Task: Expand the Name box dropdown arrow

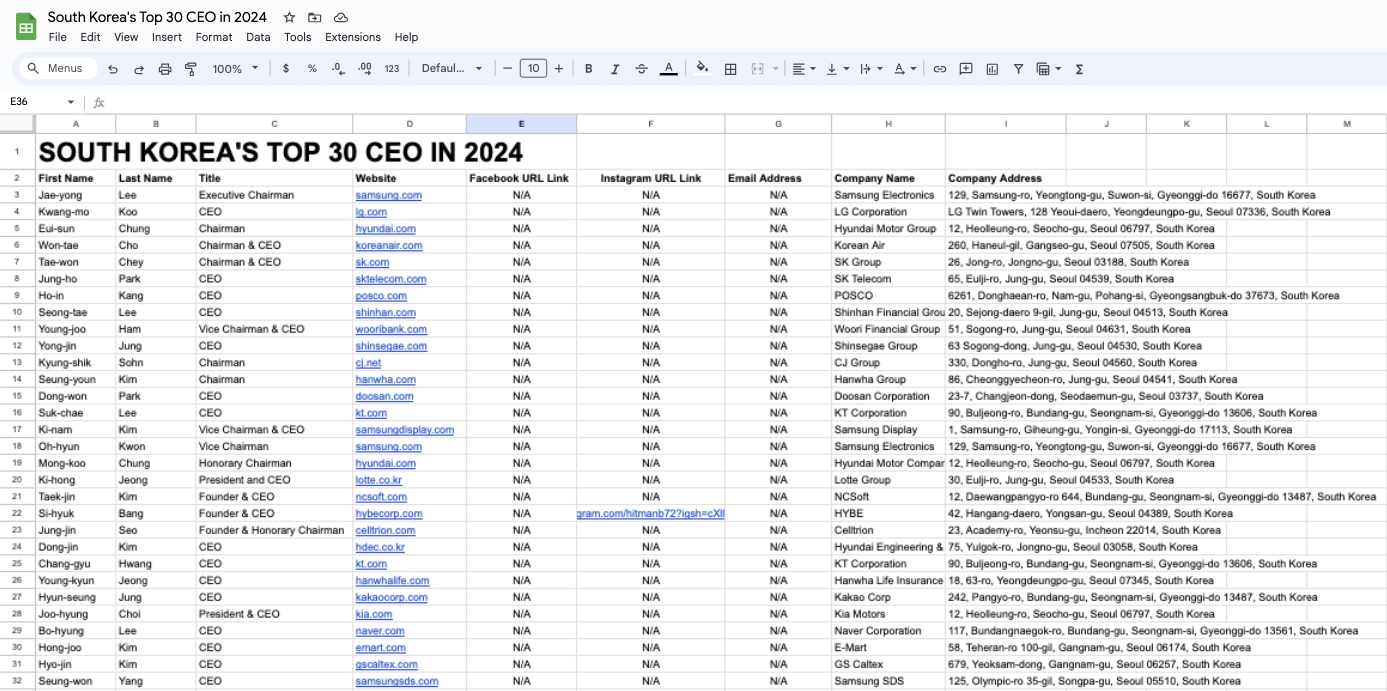Action: pos(71,102)
